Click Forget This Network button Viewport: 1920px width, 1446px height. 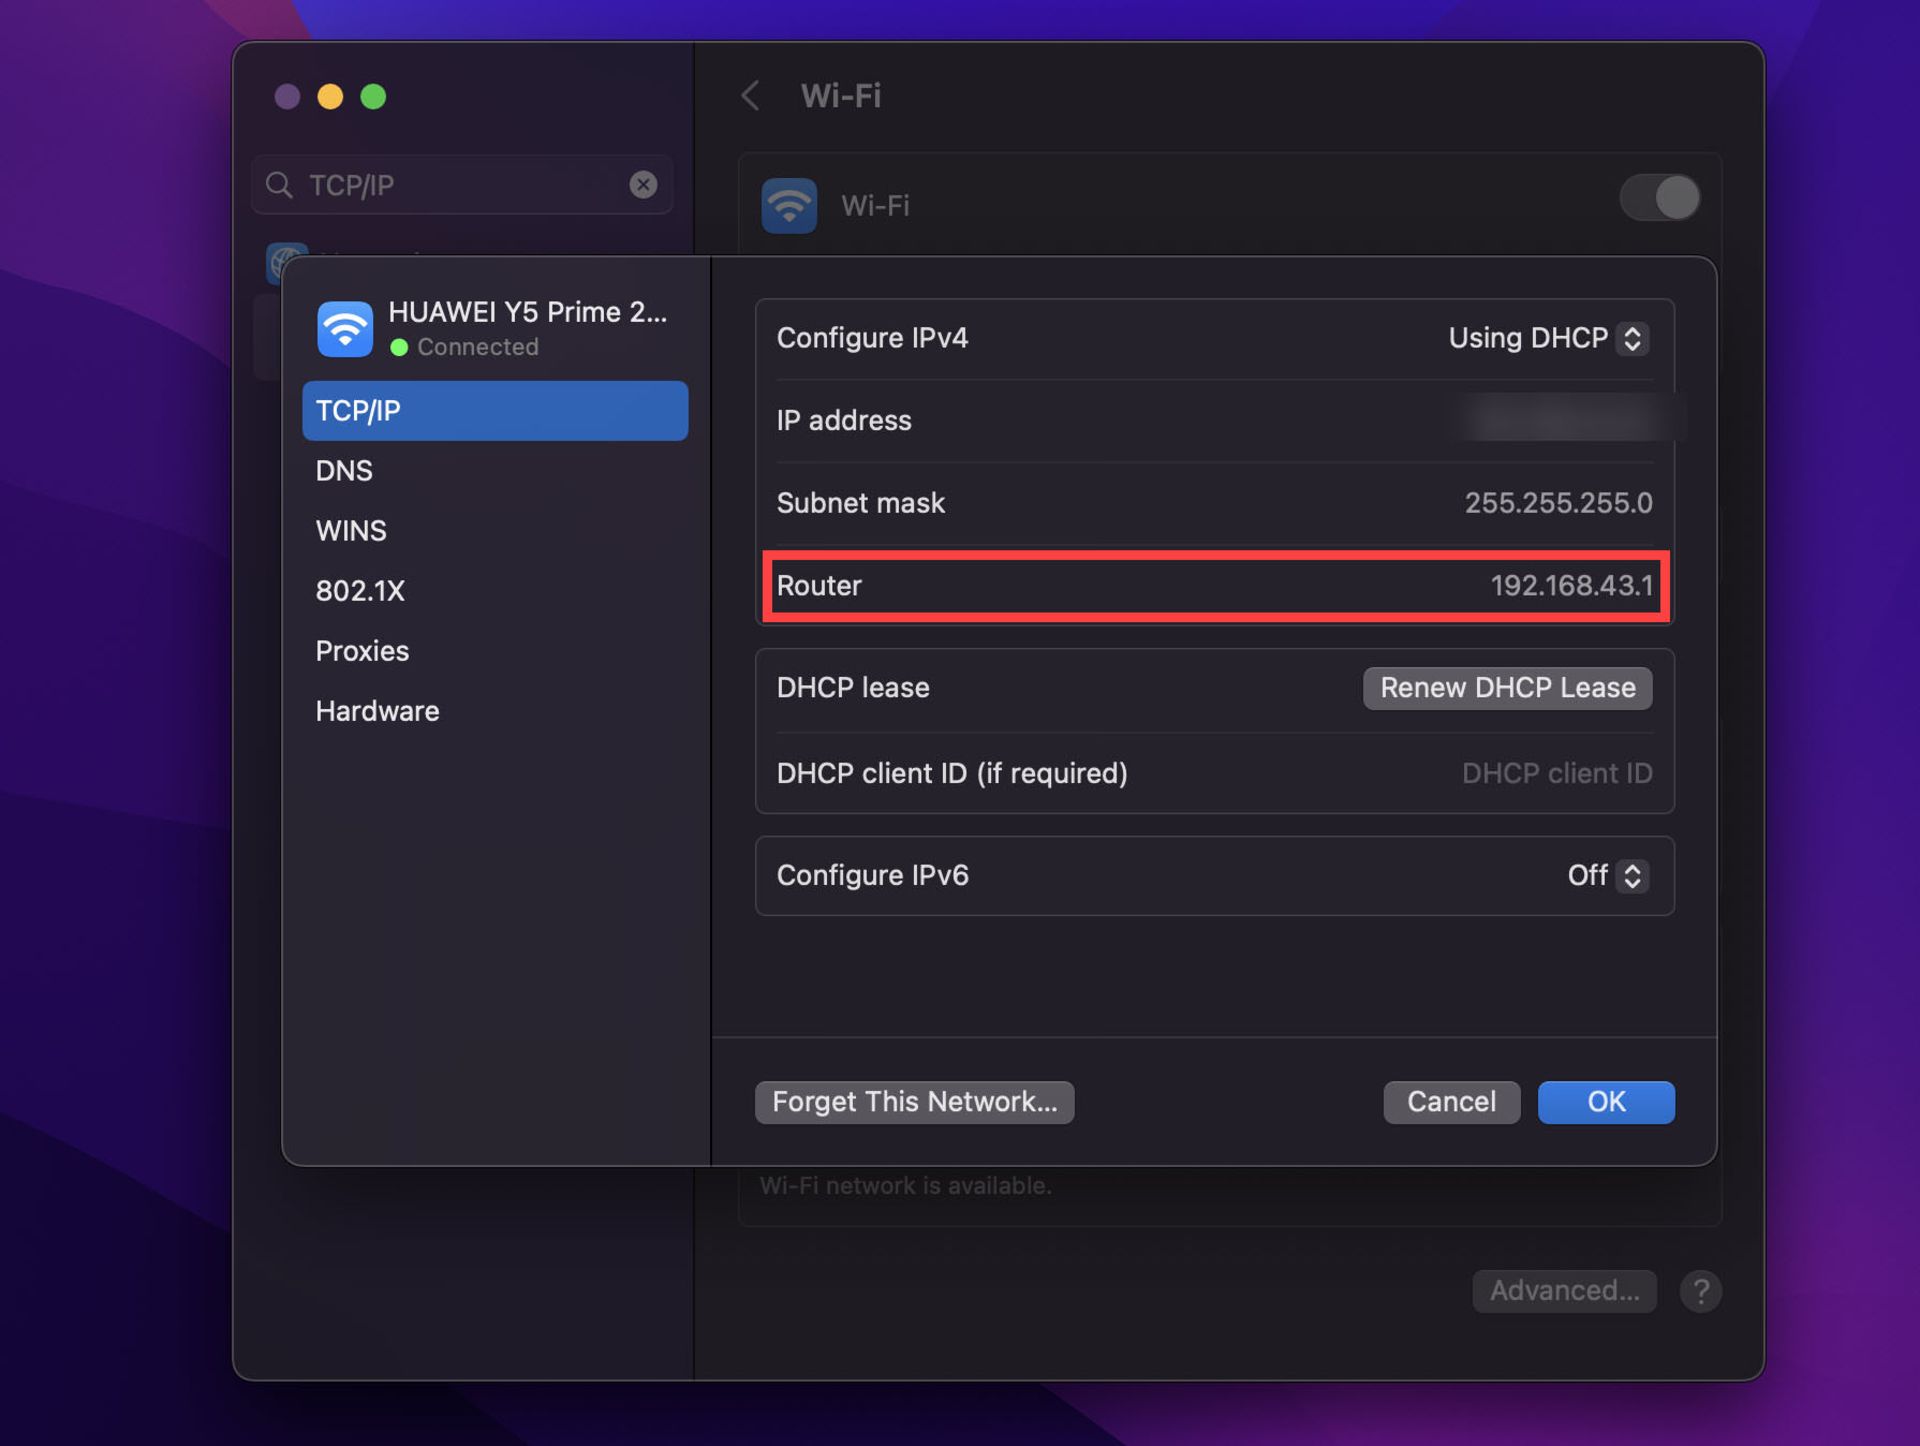click(914, 1102)
